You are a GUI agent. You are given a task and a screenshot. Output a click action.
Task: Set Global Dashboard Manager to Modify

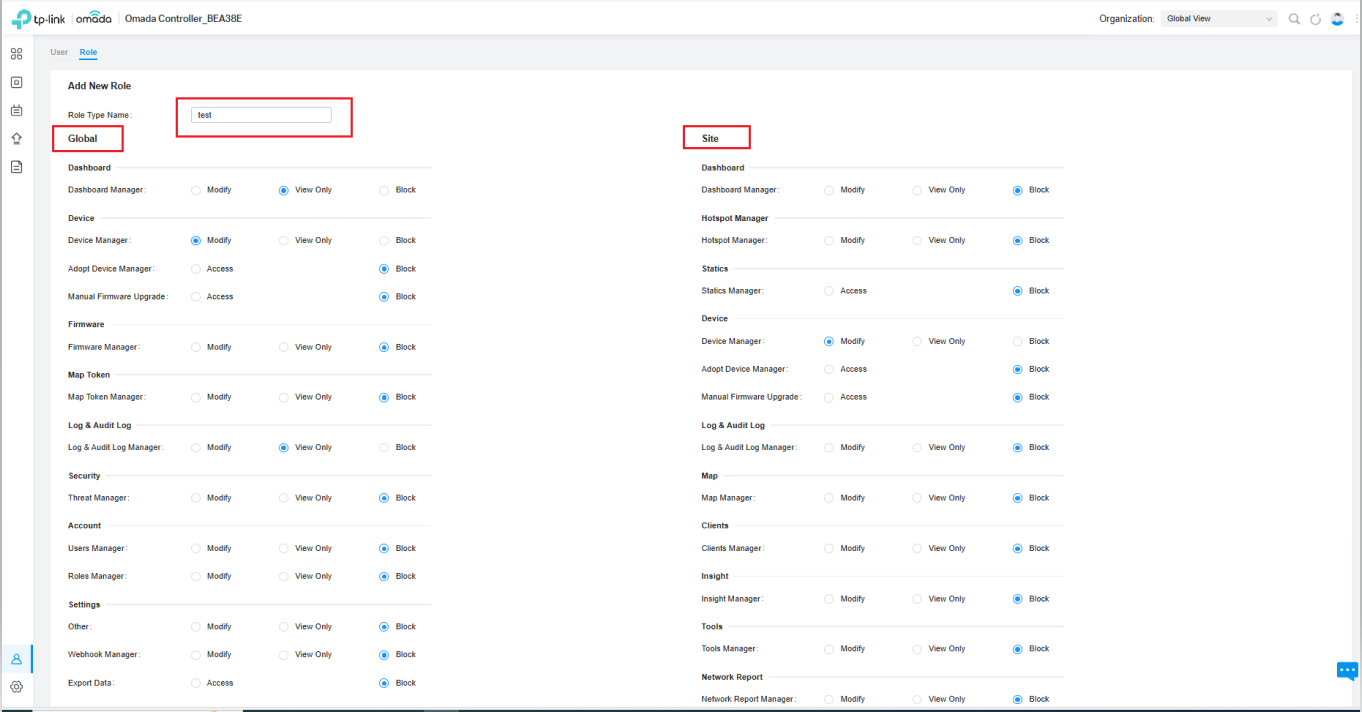pos(195,190)
